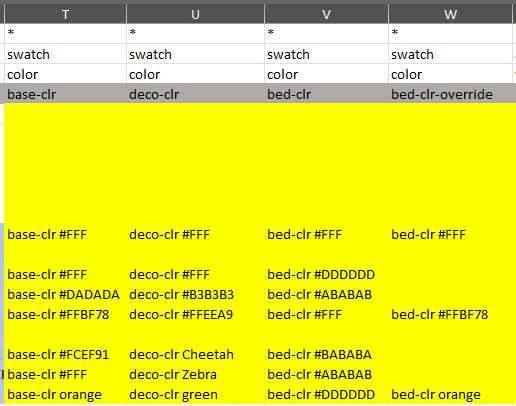The width and height of the screenshot is (516, 406).
Task: Click the deco-clr header cell
Action: (195, 94)
